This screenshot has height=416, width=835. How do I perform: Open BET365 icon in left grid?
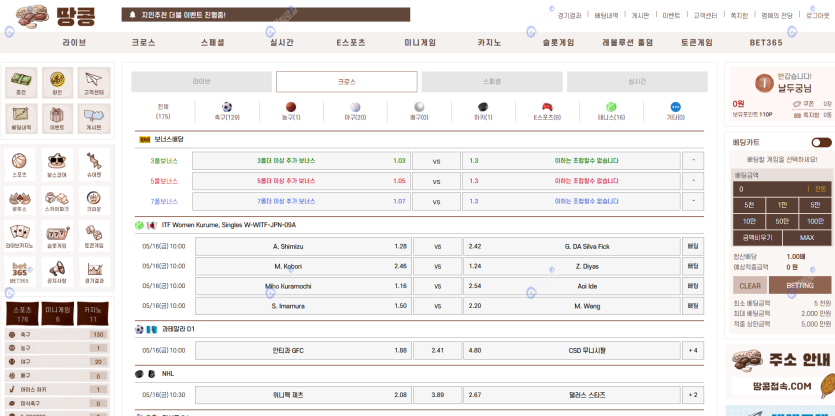point(21,270)
